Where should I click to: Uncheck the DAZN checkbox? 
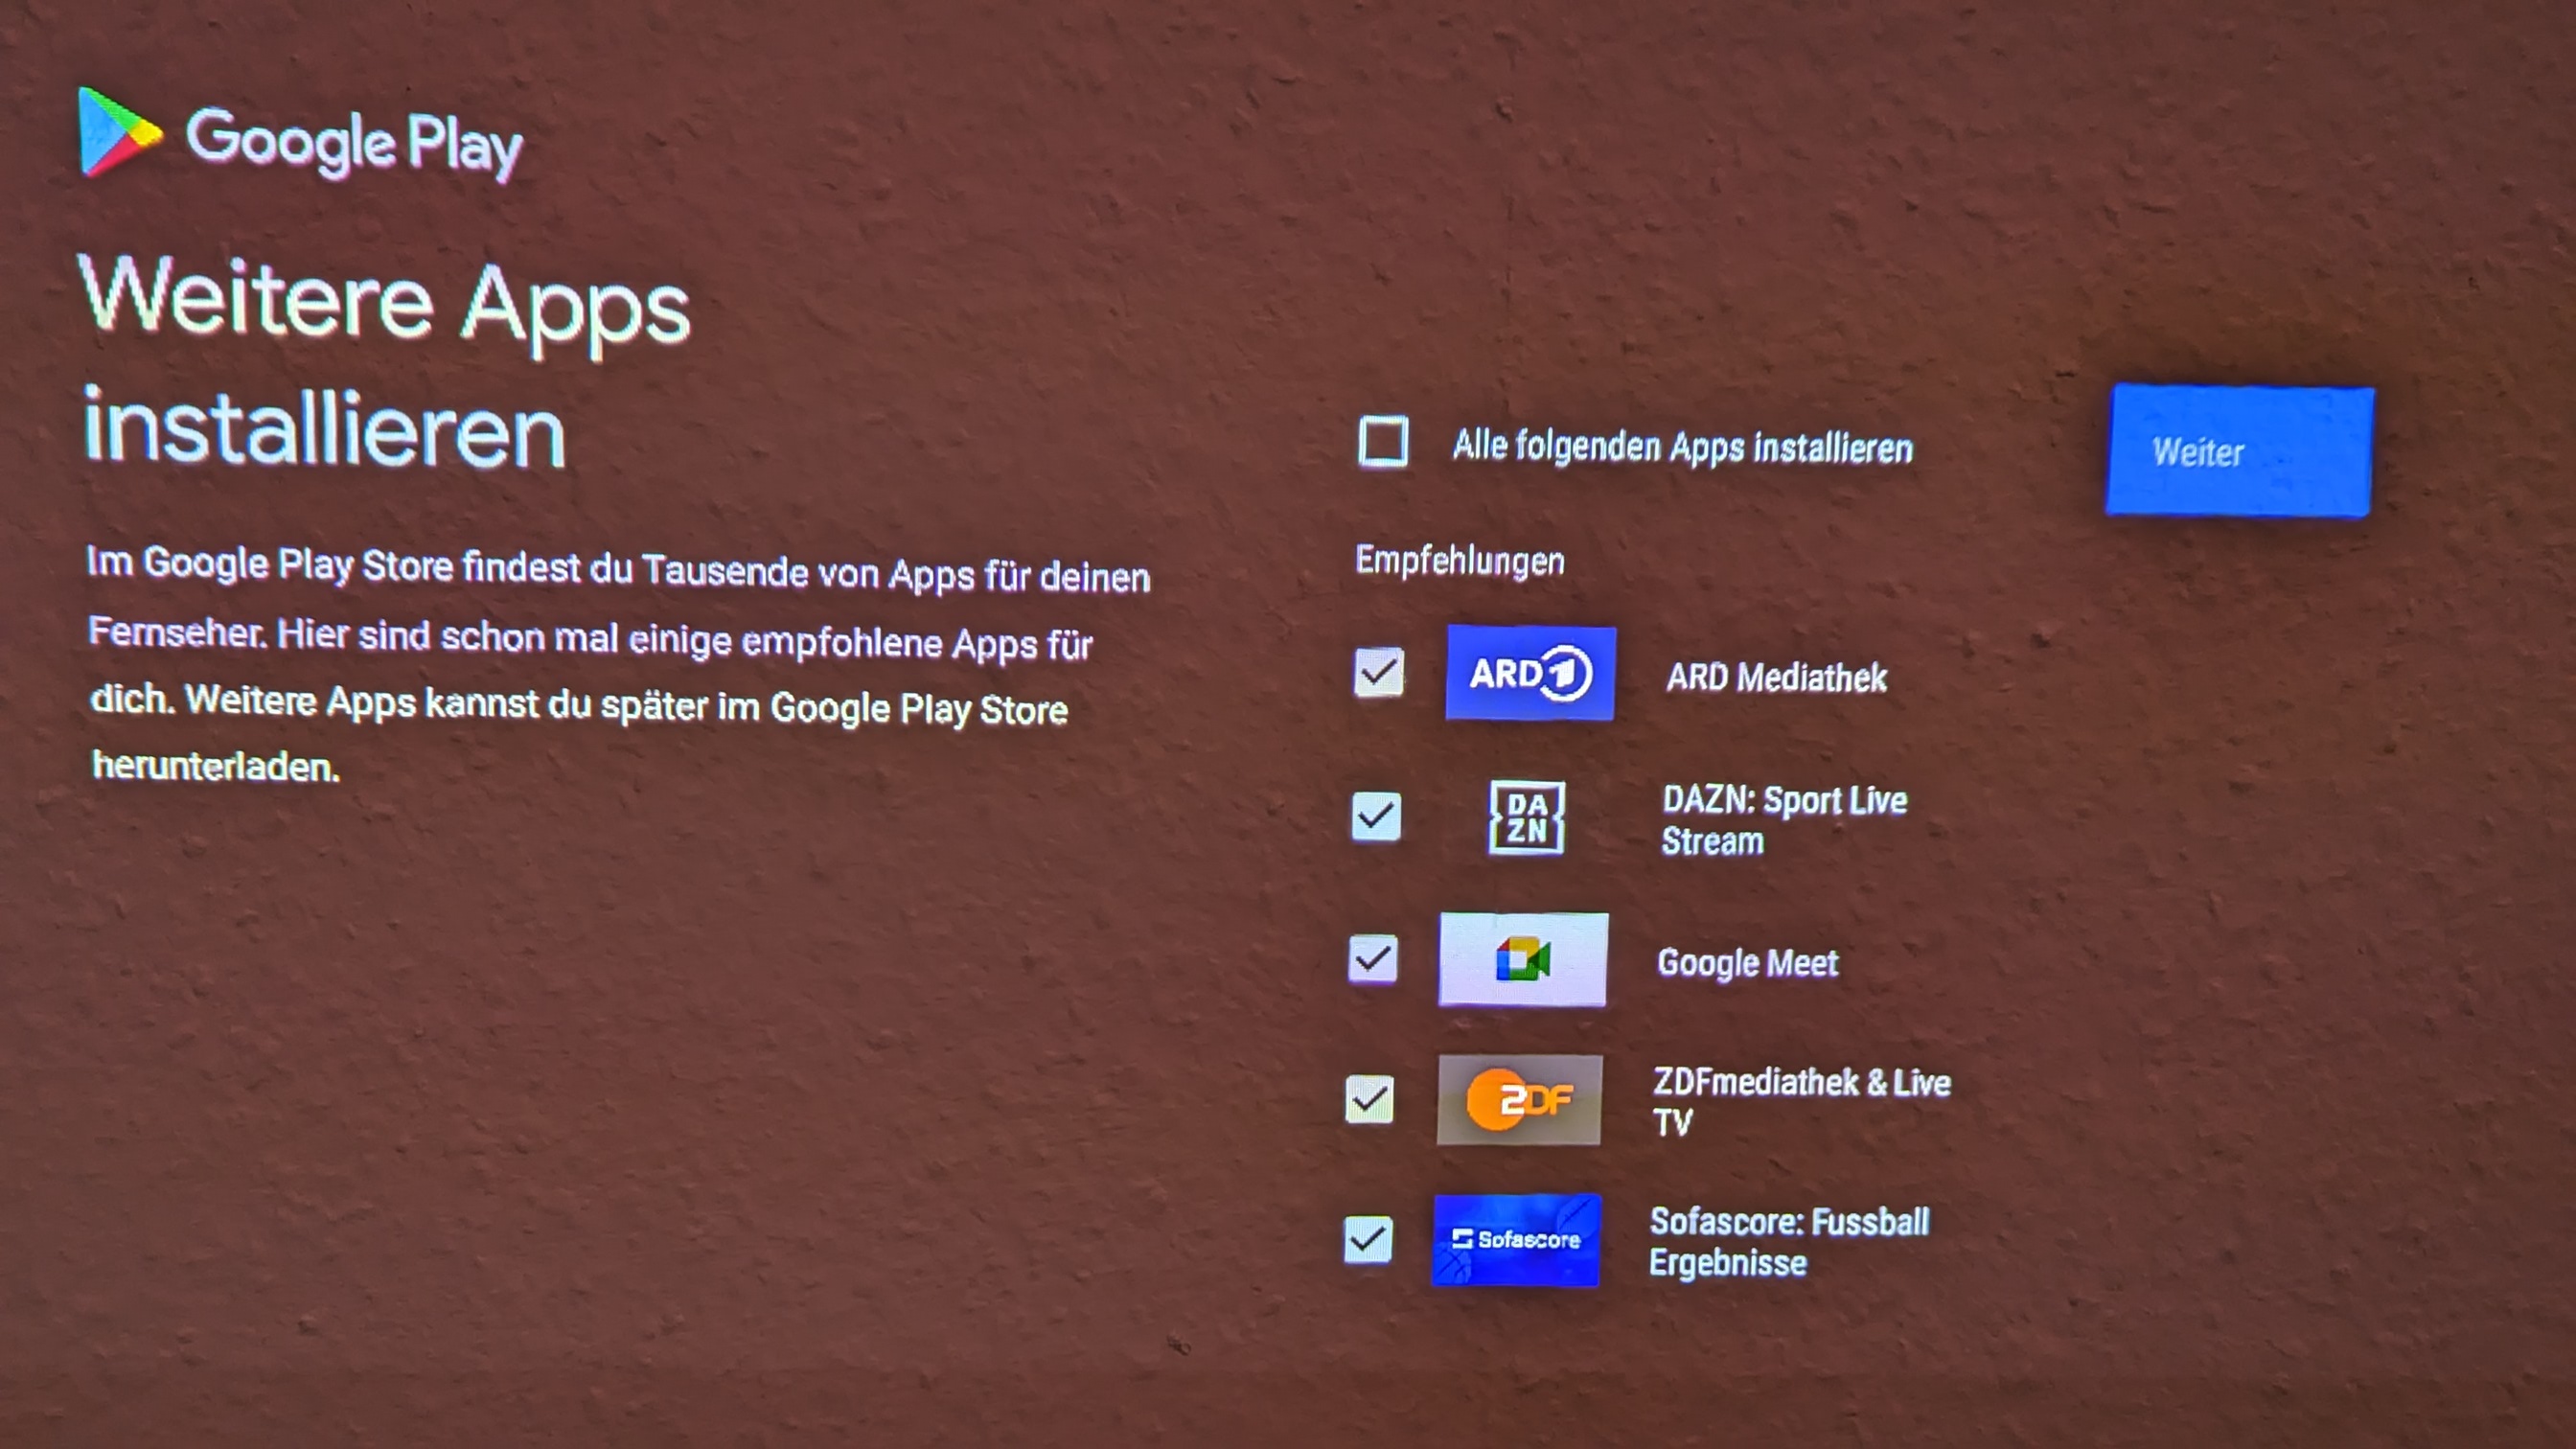(1376, 817)
